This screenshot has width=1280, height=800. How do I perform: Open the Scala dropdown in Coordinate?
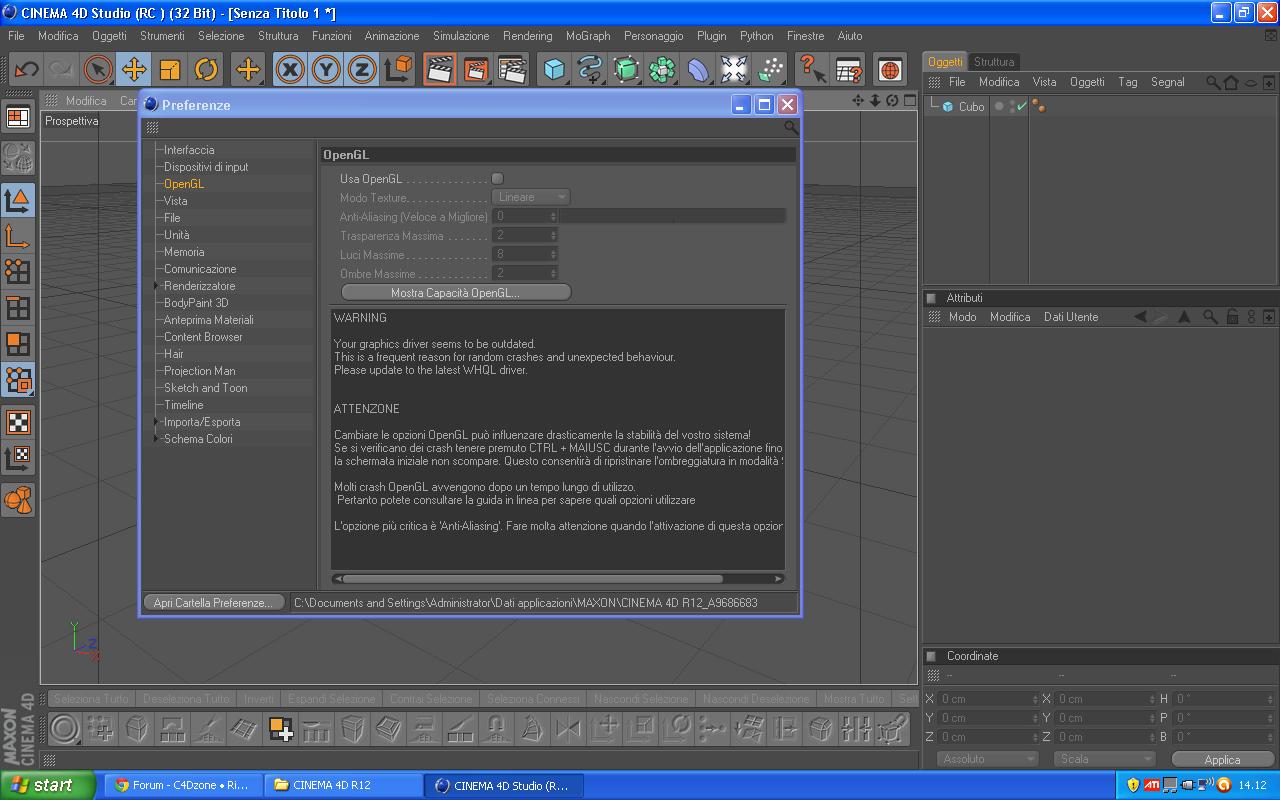[1104, 759]
